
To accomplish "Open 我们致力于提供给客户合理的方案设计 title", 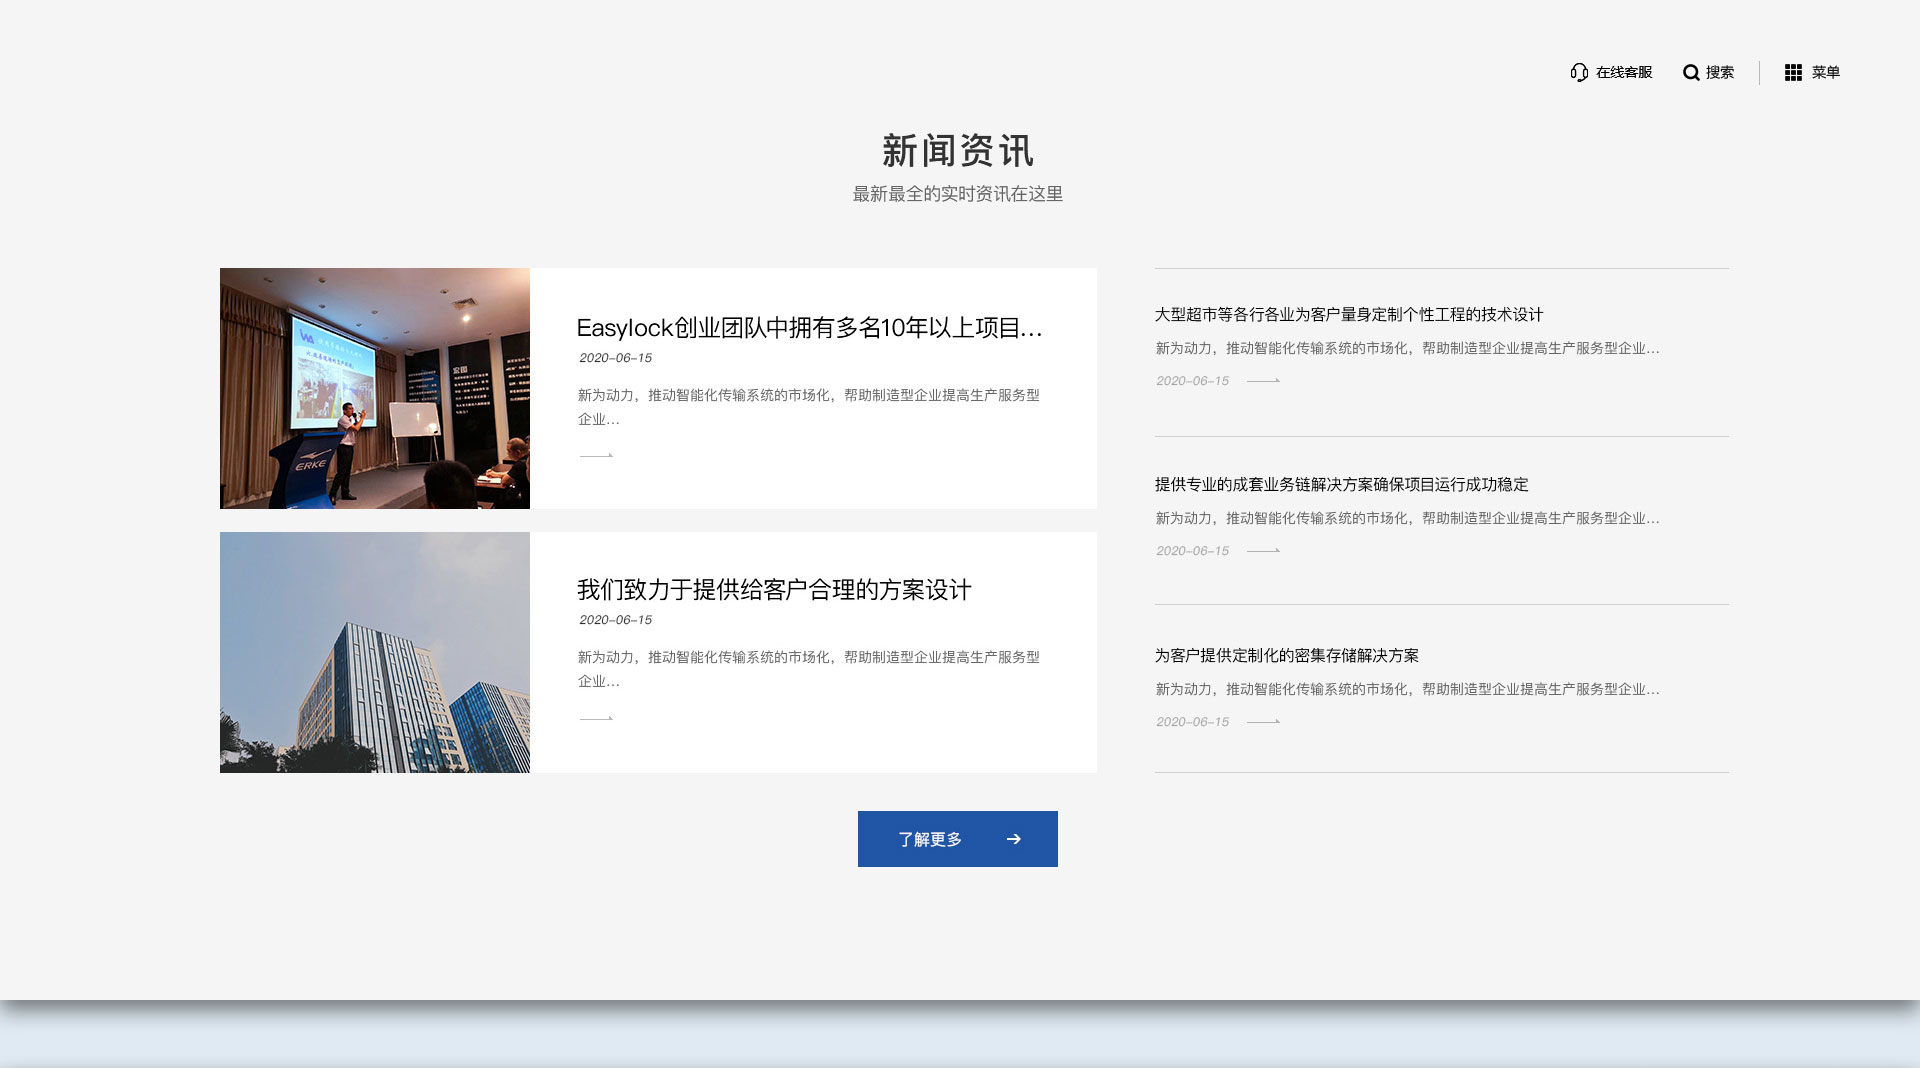I will pyautogui.click(x=774, y=590).
